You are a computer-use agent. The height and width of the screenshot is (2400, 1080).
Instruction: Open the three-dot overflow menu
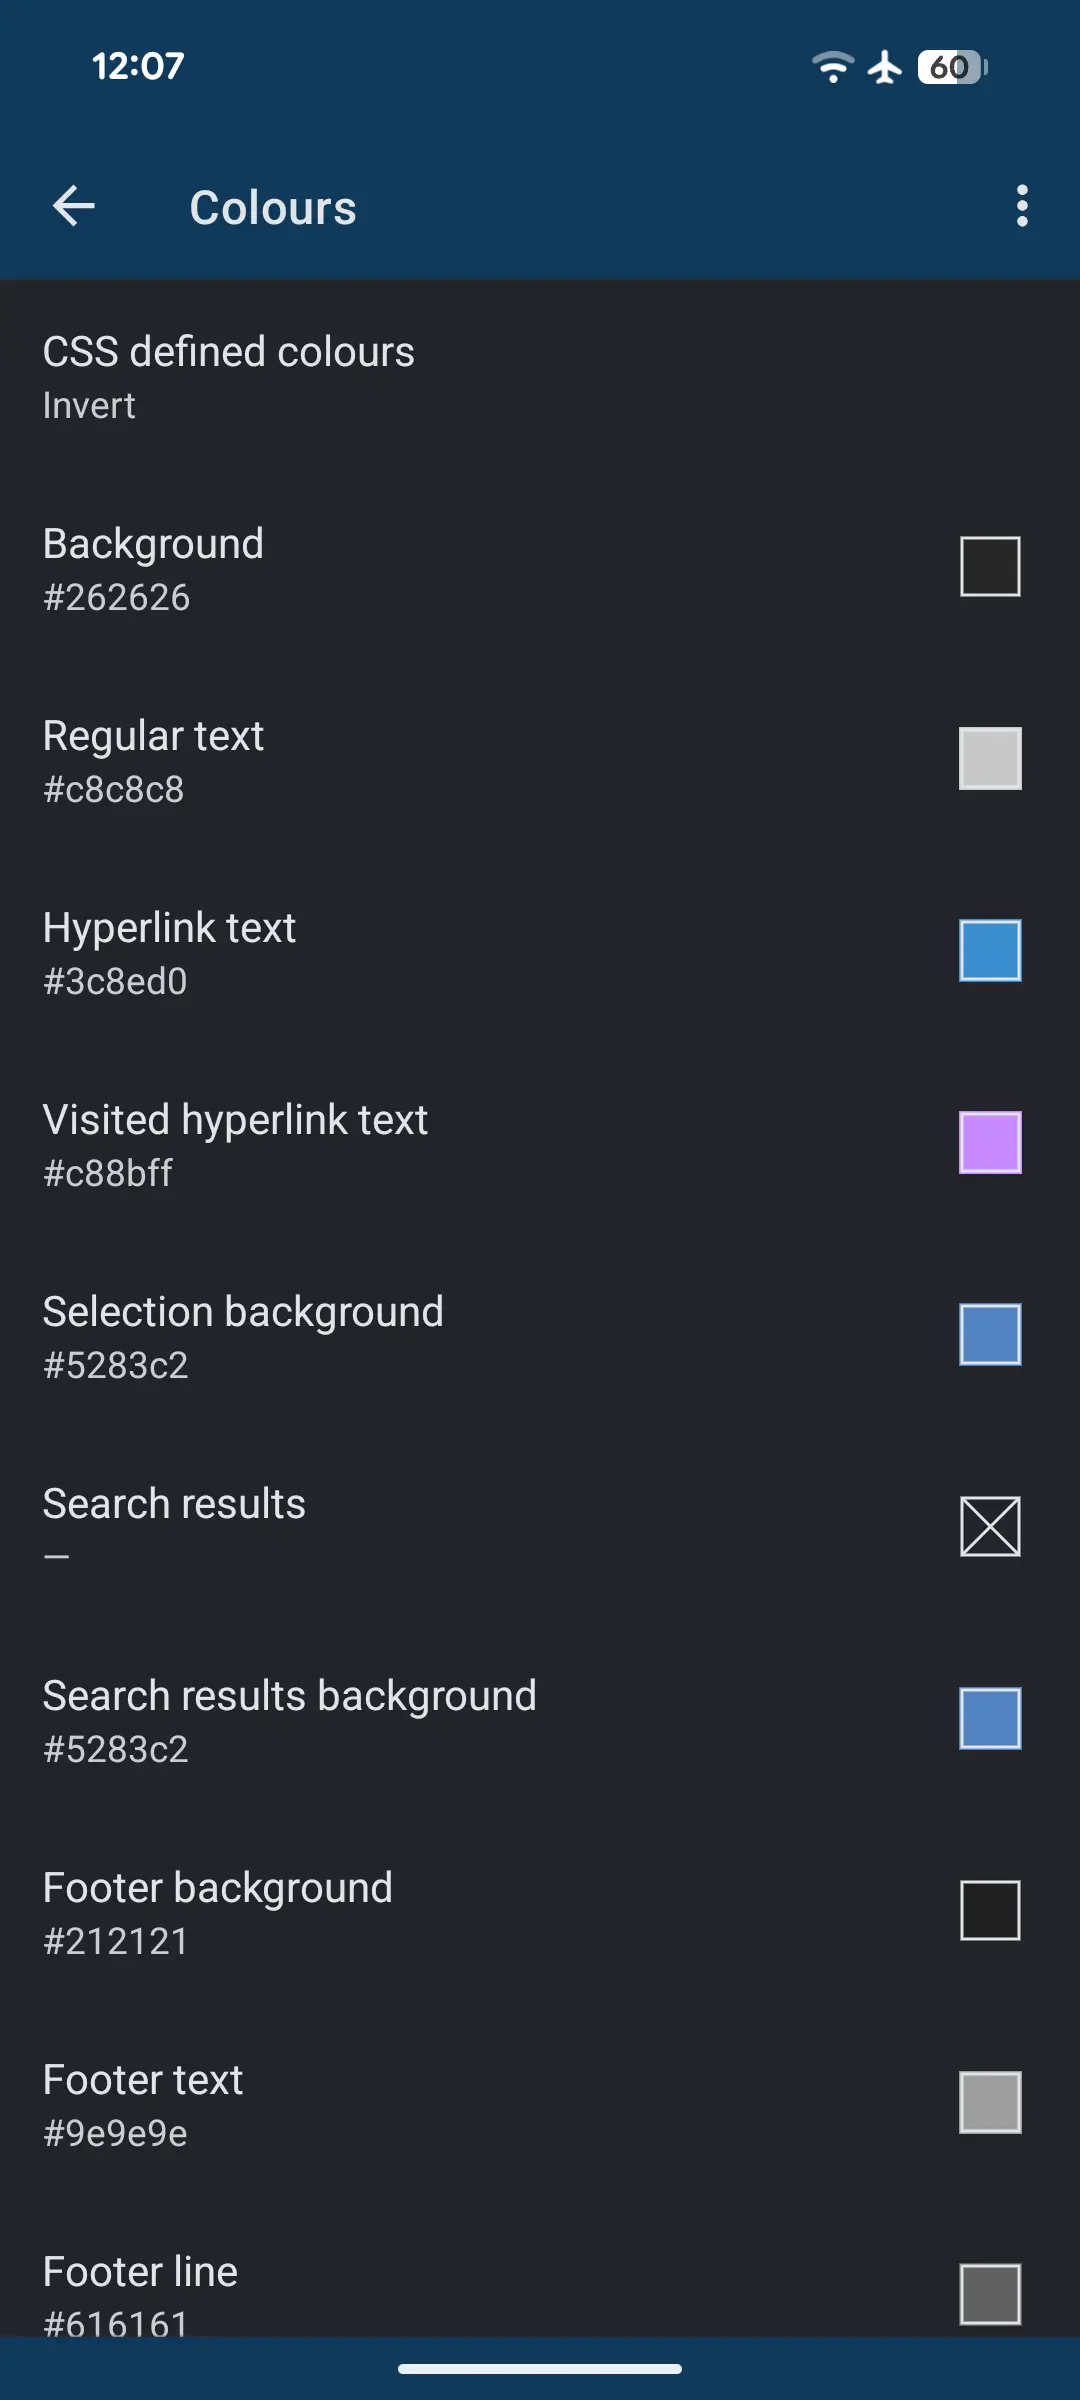1021,206
